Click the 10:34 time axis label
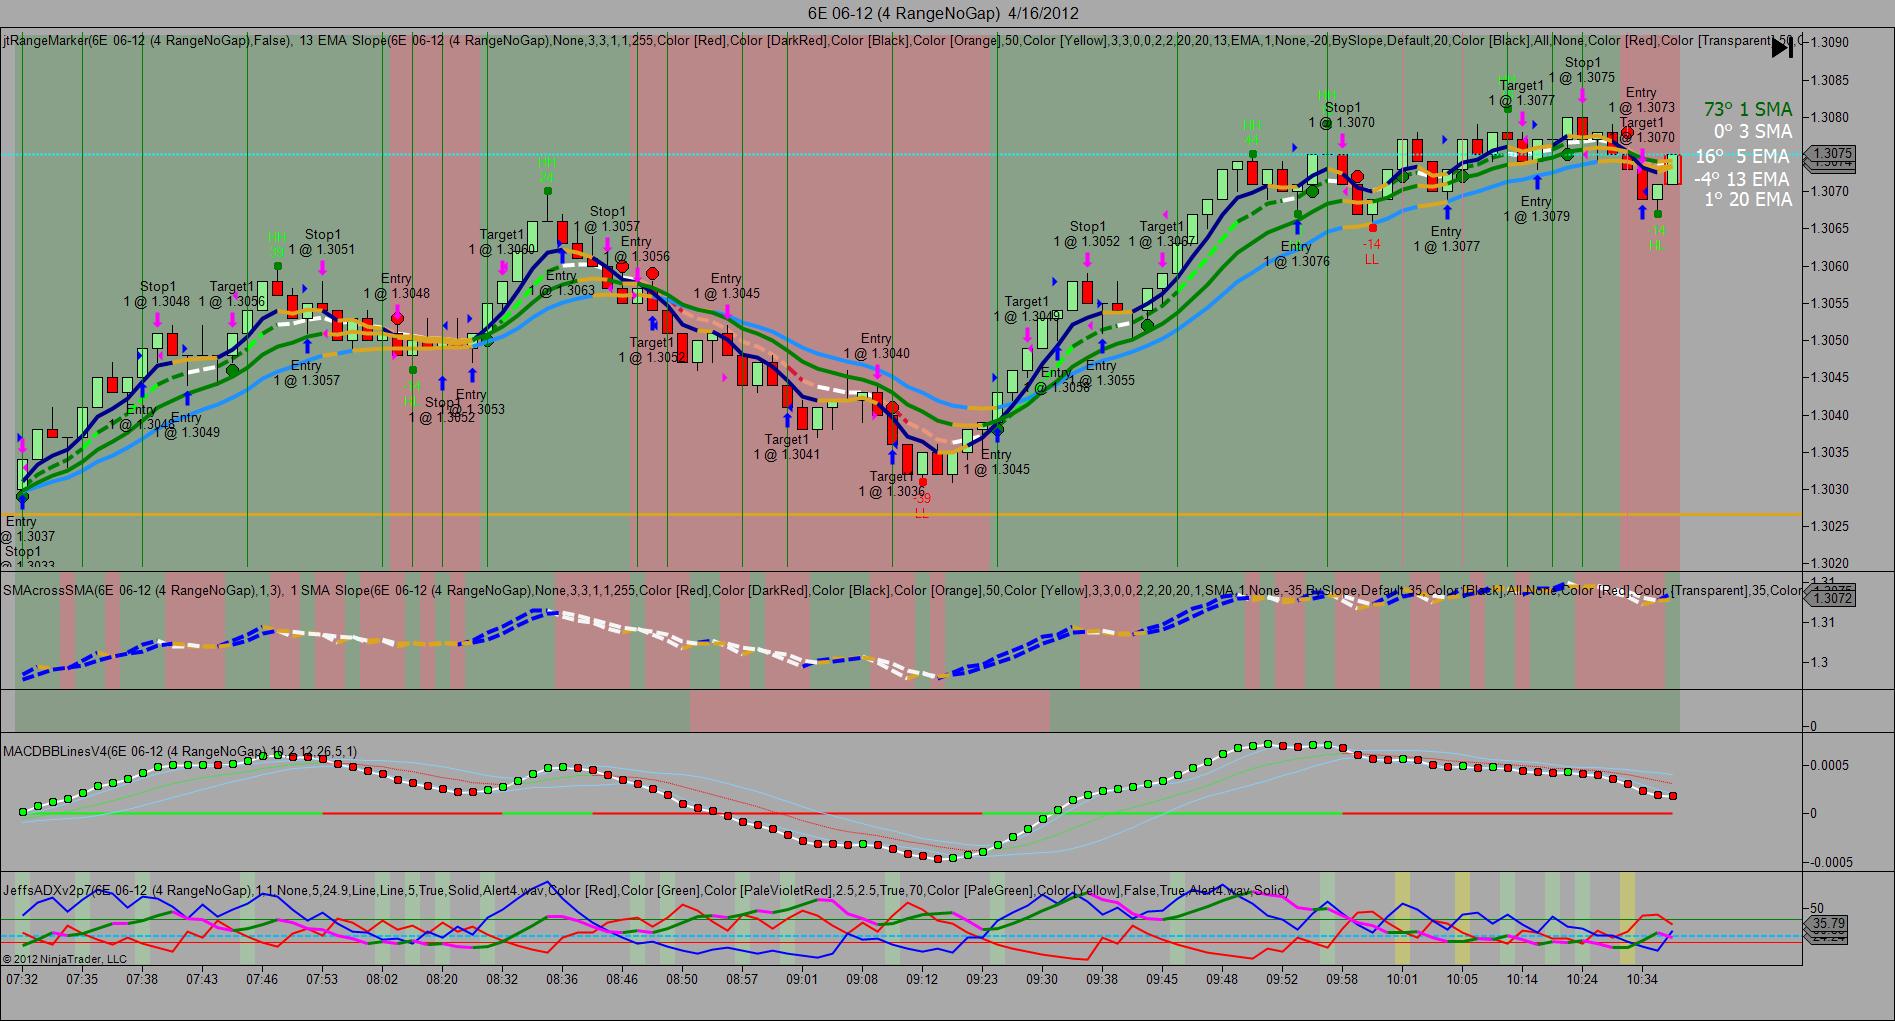 [1642, 980]
